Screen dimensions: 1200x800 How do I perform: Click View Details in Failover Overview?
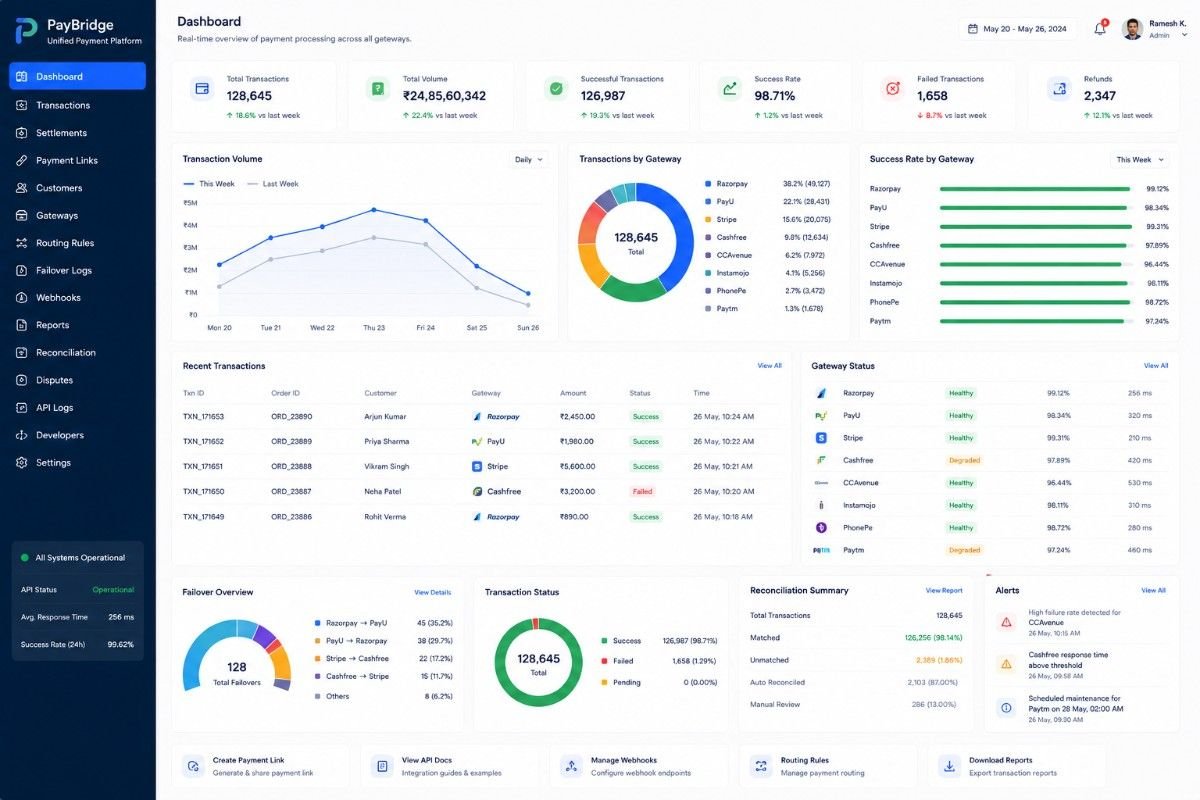pyautogui.click(x=433, y=592)
